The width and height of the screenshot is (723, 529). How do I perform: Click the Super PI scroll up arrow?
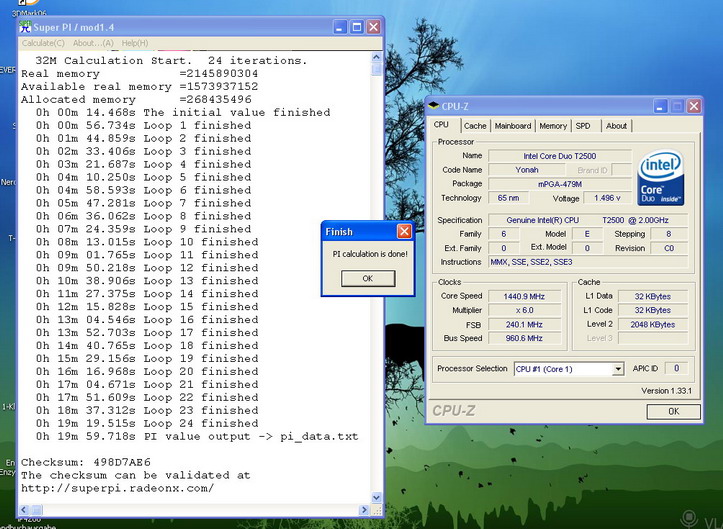click(x=376, y=57)
